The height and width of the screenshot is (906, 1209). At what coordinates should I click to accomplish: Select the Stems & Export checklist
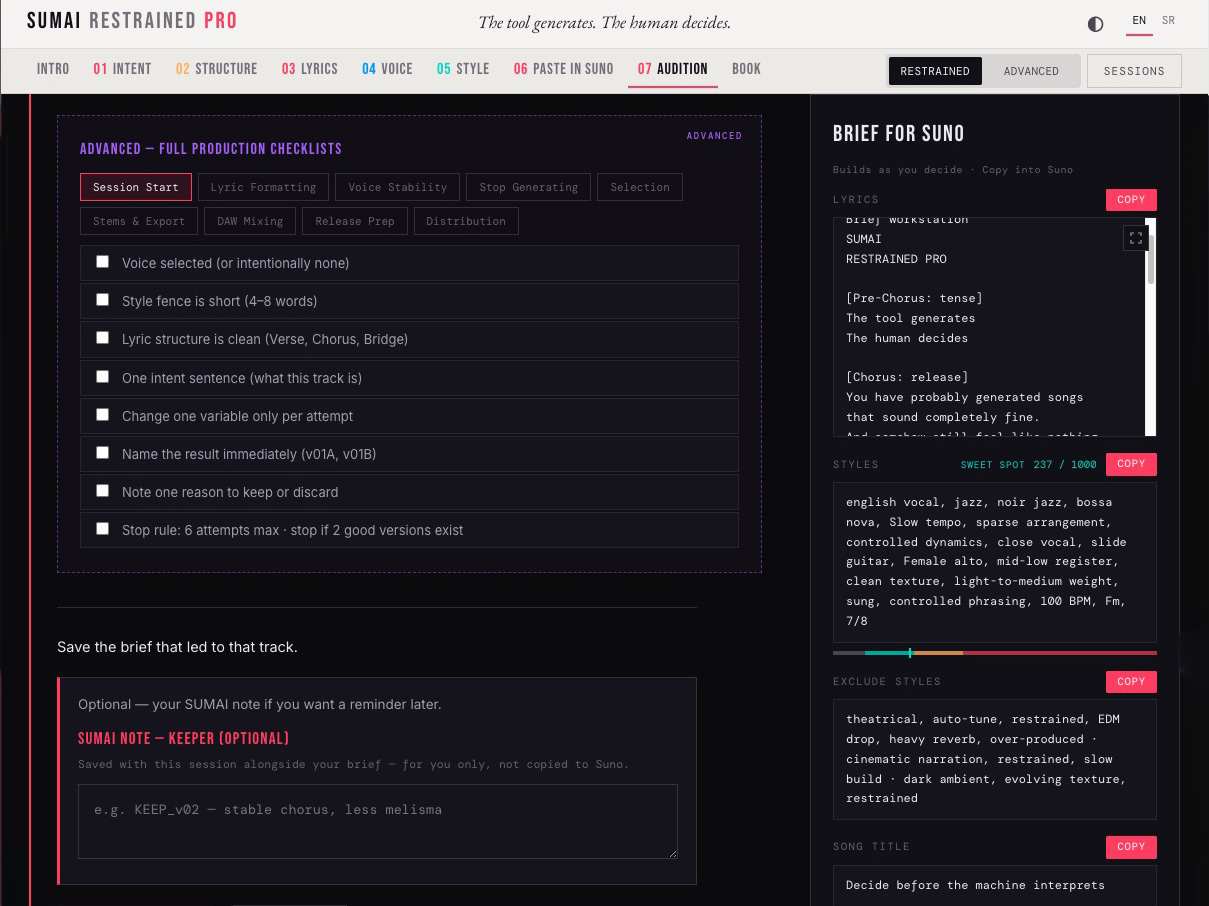pos(139,221)
